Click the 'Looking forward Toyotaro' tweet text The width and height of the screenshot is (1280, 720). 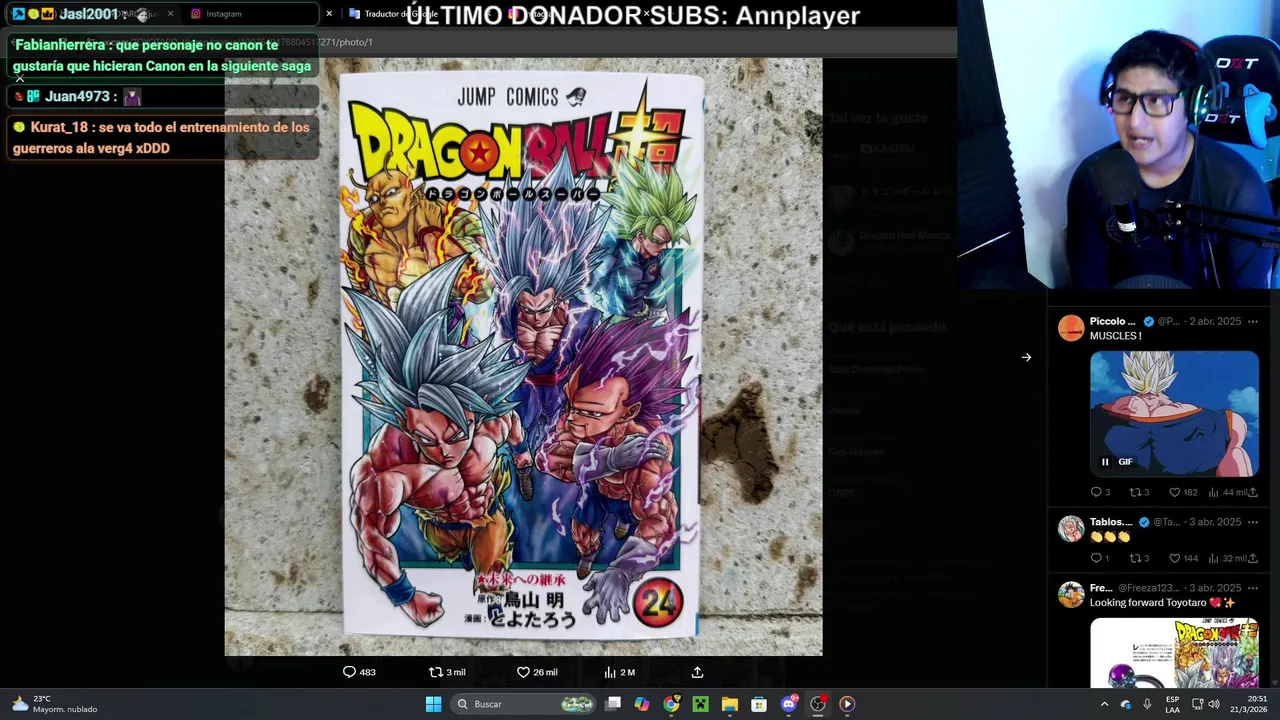[1162, 602]
